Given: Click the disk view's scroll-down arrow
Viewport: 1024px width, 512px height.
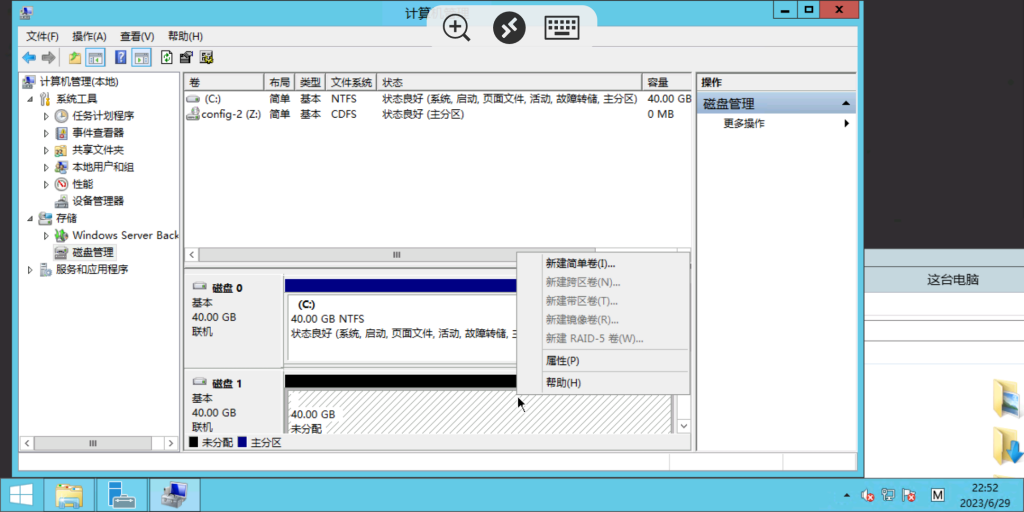Looking at the screenshot, I should [x=684, y=426].
